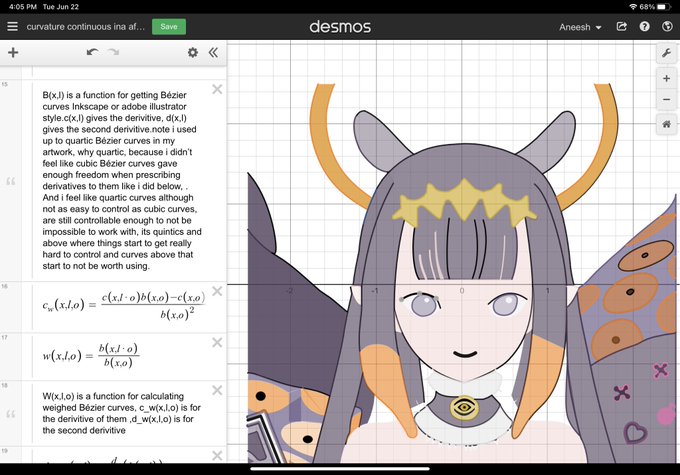
Task: Delete note 15 about Bézier curves
Action: [217, 89]
